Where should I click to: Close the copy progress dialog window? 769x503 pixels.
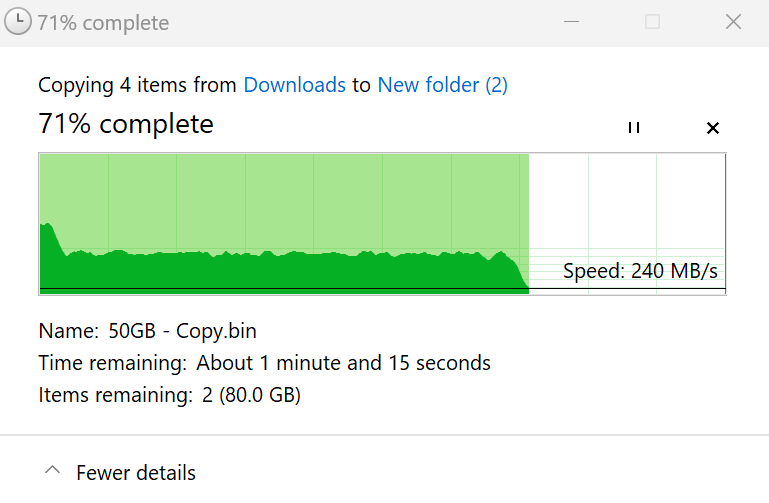[733, 22]
